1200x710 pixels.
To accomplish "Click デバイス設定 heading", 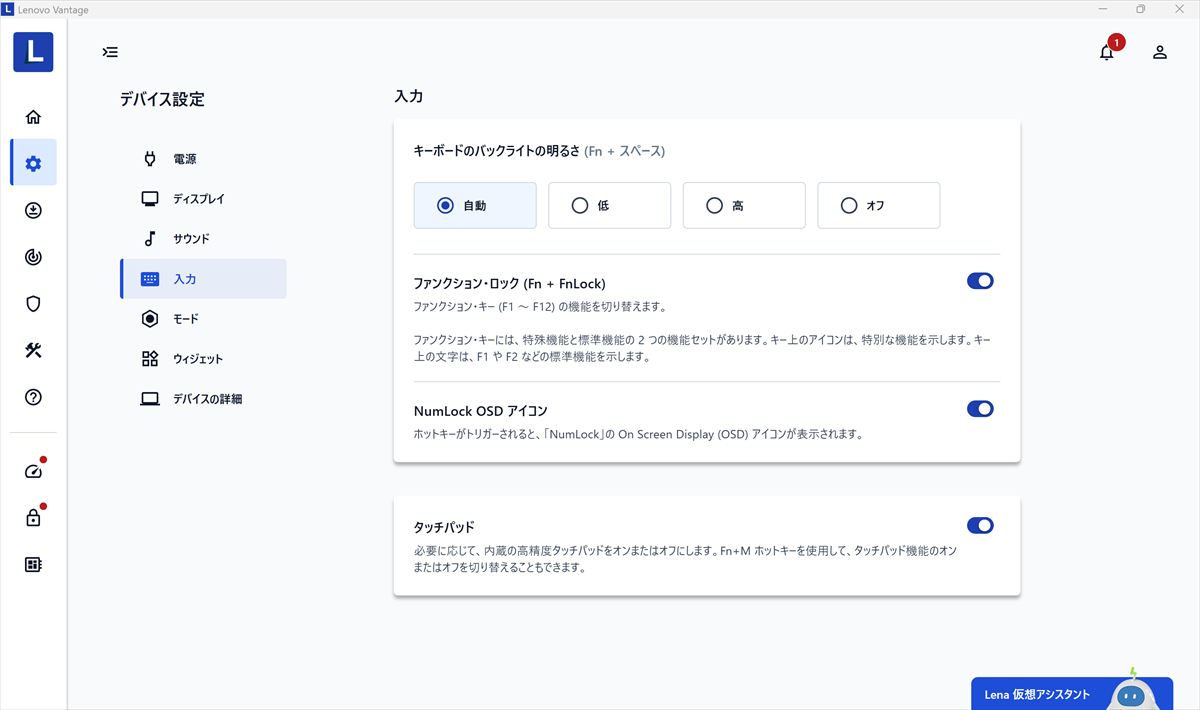I will 162,99.
